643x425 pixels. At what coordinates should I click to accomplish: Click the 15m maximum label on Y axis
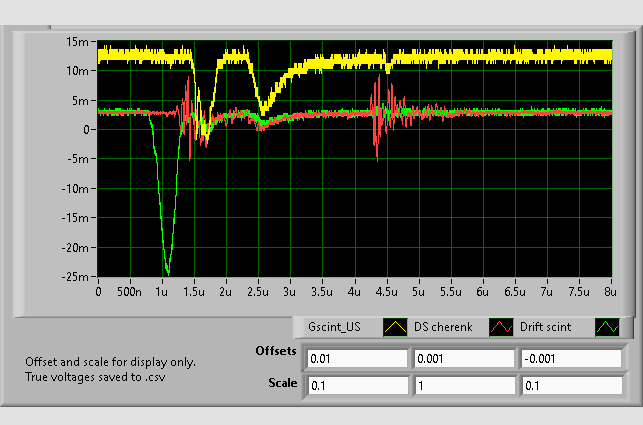(x=78, y=42)
